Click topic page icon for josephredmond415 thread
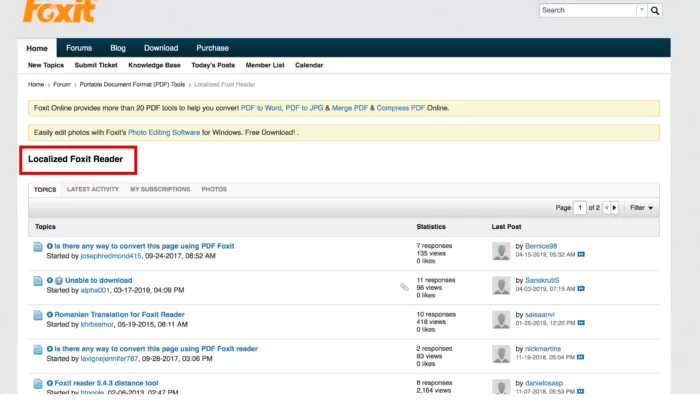The width and height of the screenshot is (700, 404). click(38, 247)
